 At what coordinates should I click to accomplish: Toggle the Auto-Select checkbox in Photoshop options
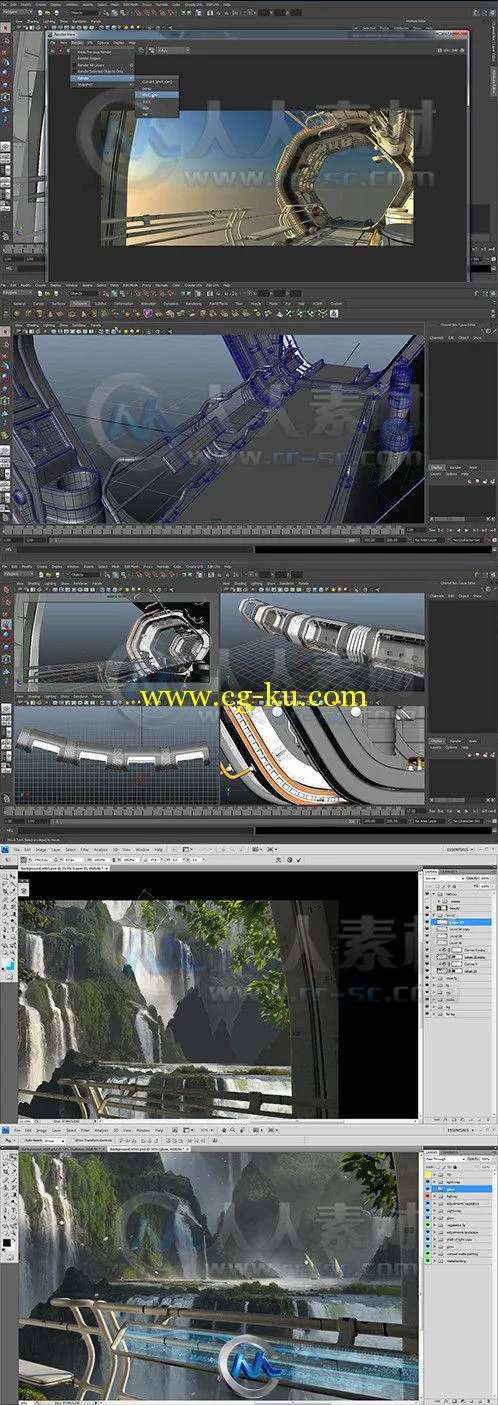click(x=22, y=1140)
